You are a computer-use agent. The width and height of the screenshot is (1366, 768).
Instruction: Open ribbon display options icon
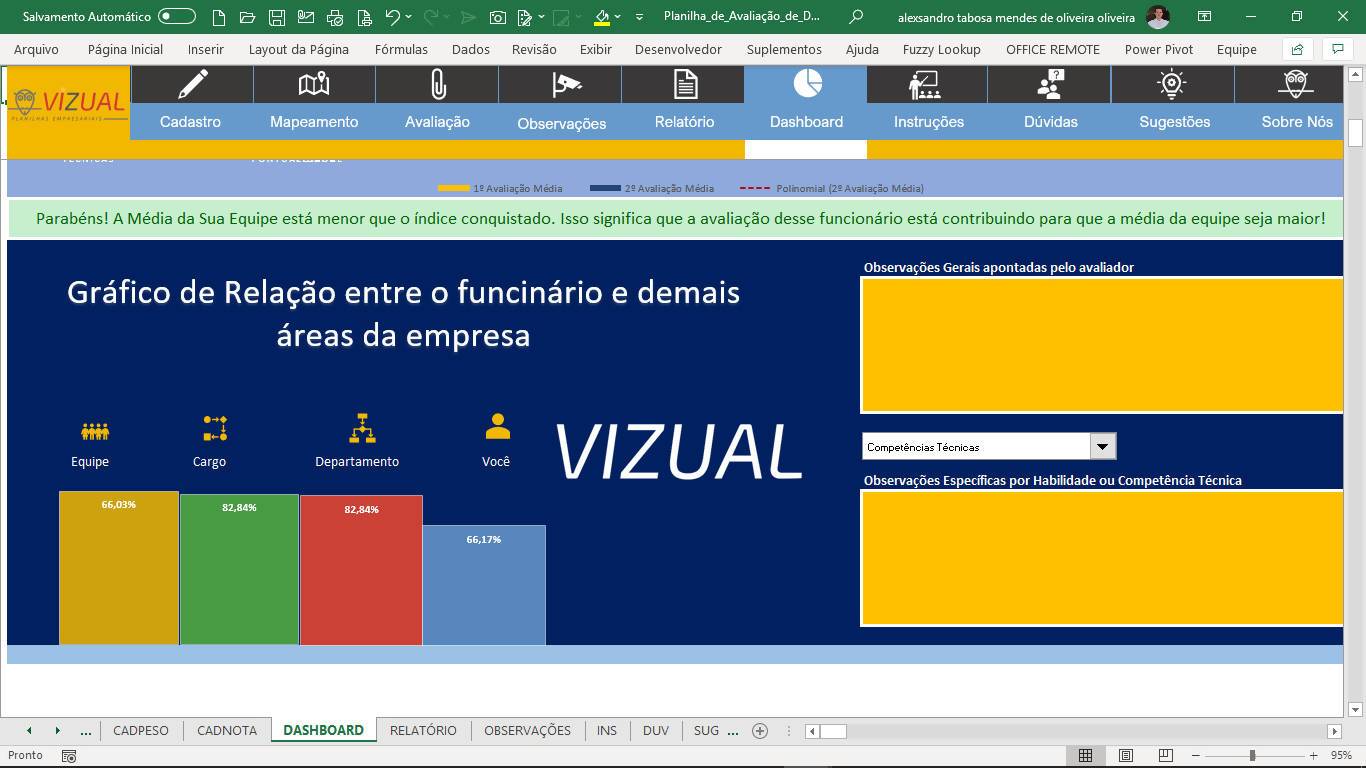click(1204, 17)
